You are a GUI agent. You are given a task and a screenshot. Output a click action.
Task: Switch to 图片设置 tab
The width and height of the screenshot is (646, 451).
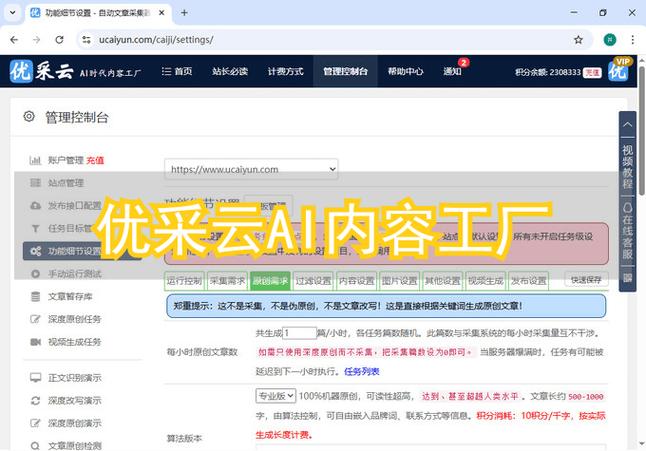399,281
